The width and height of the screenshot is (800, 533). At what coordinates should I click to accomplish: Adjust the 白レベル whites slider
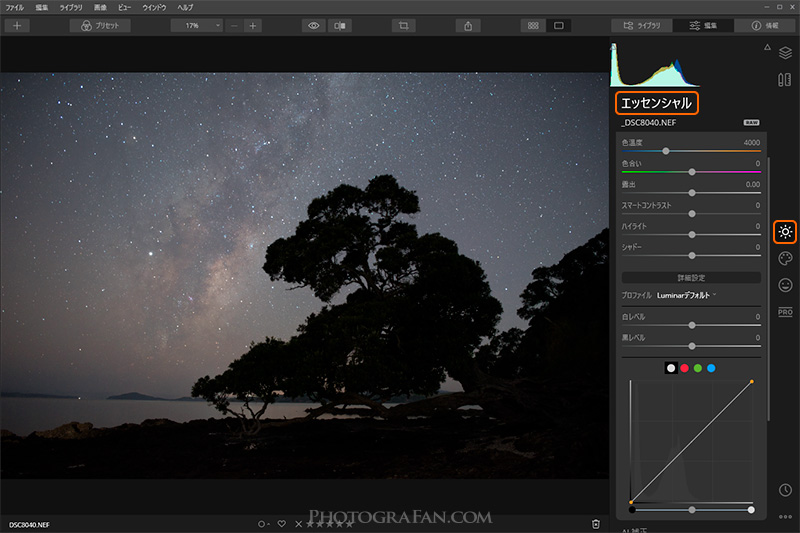691,325
